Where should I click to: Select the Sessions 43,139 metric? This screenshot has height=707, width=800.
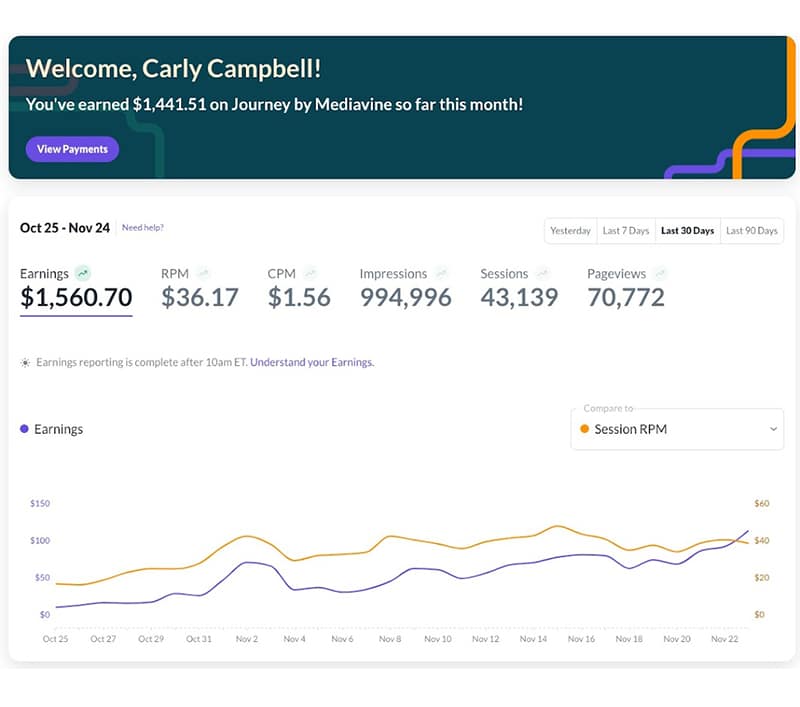(519, 289)
